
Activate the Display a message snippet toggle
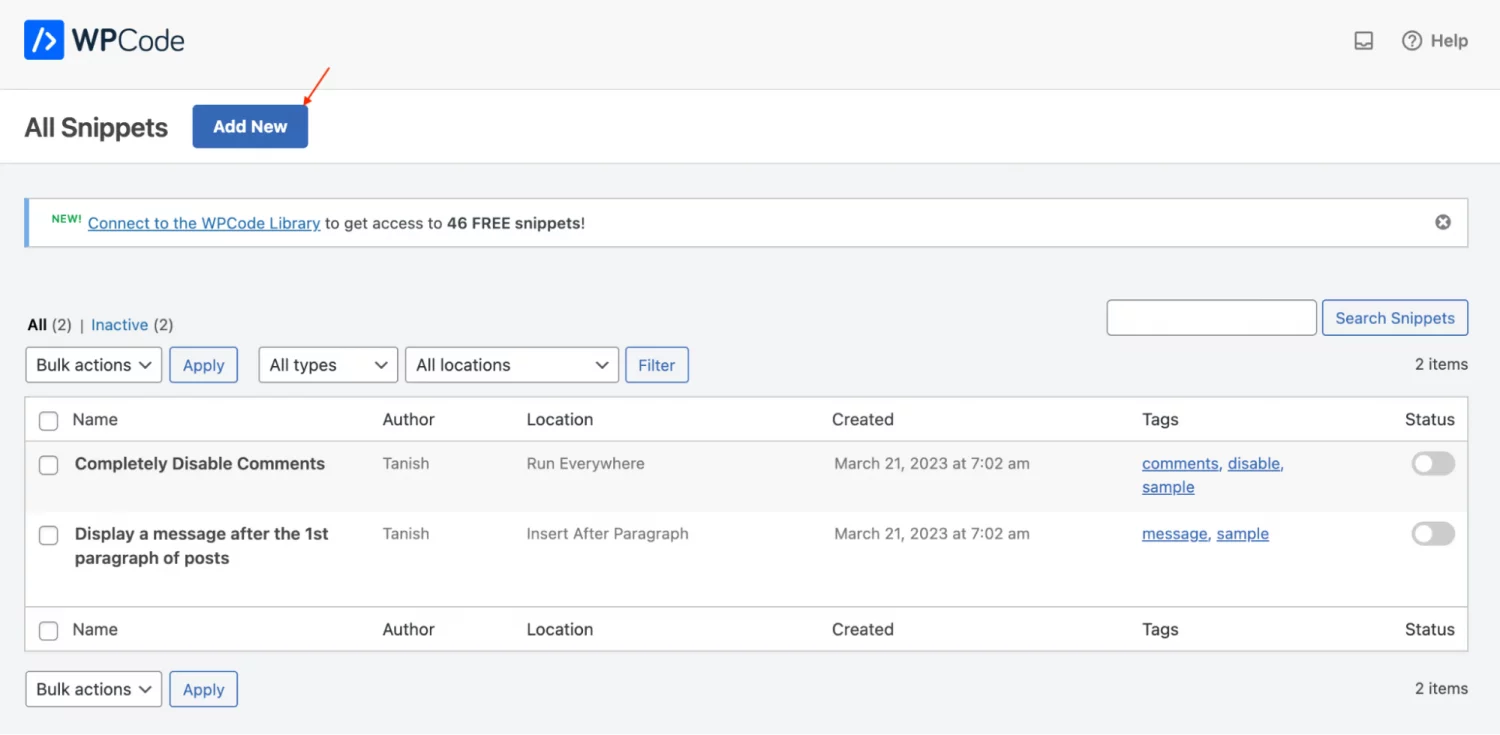click(1433, 534)
